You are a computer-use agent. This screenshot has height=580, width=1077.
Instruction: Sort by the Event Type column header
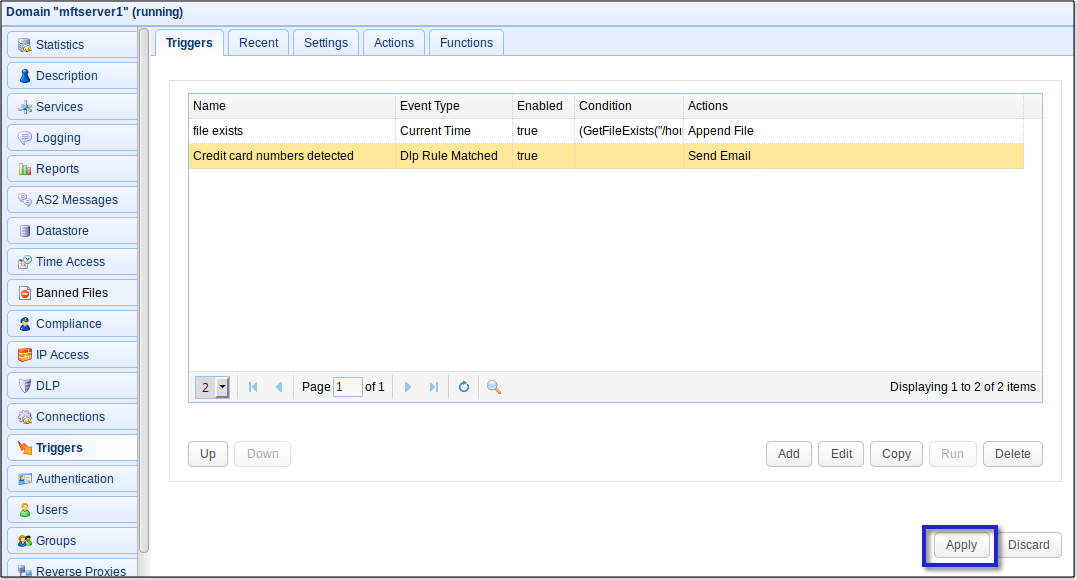click(453, 106)
